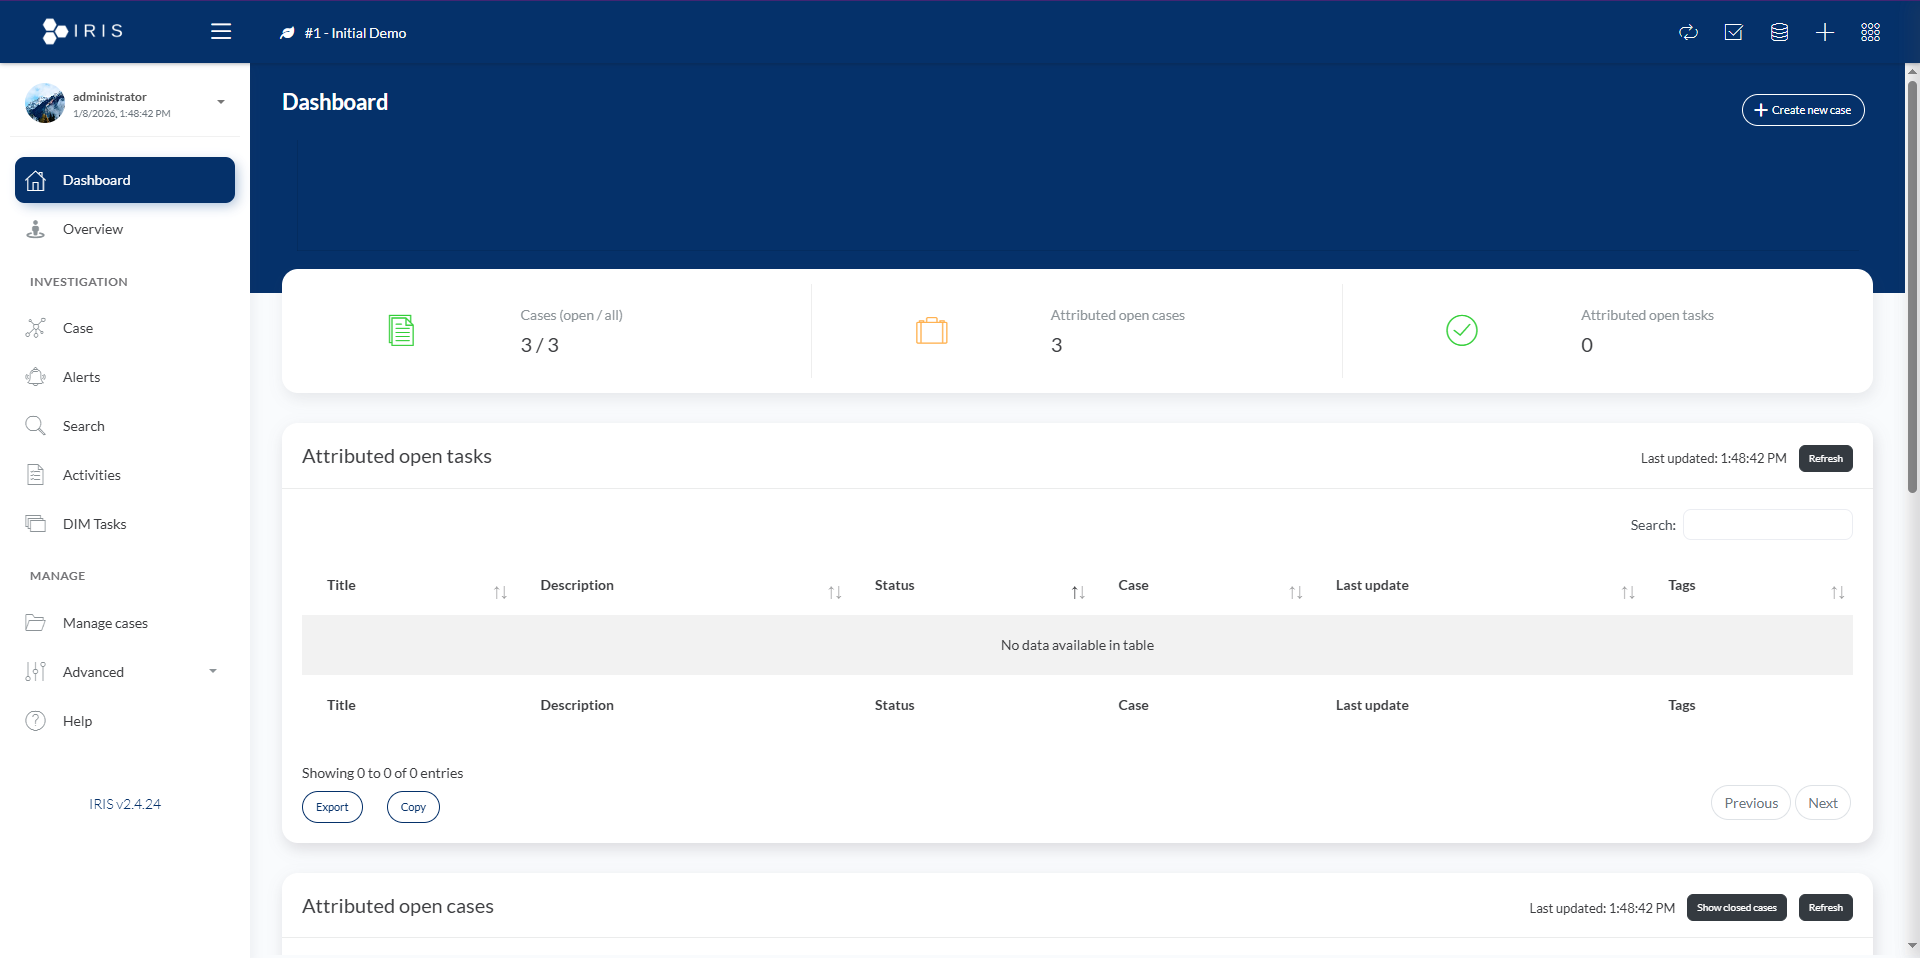Image resolution: width=1920 pixels, height=958 pixels.
Task: Expand the administrator user dropdown arrow
Action: coord(221,102)
